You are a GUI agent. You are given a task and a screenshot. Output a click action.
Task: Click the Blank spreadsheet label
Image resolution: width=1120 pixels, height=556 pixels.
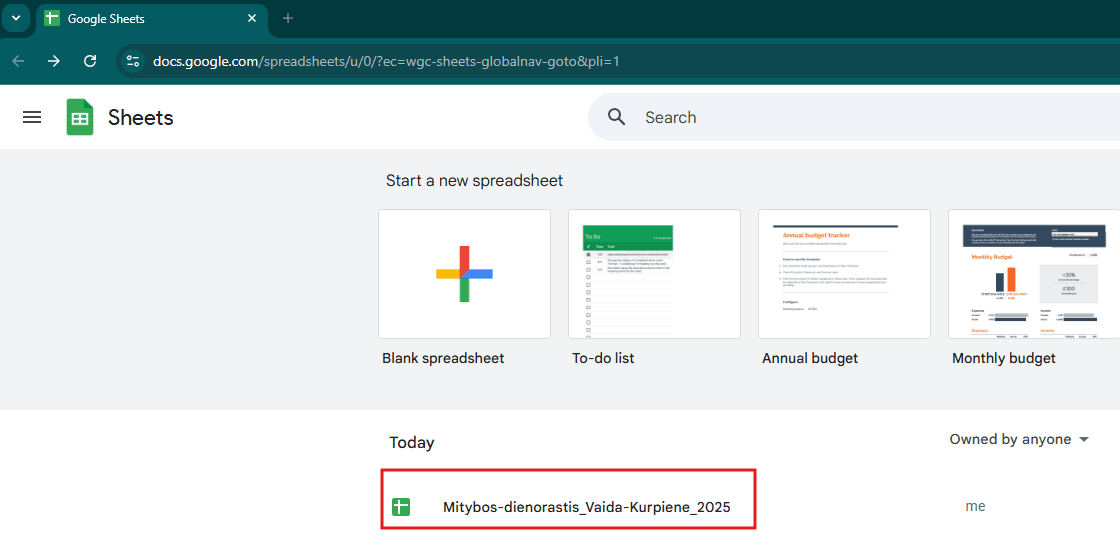click(x=443, y=358)
